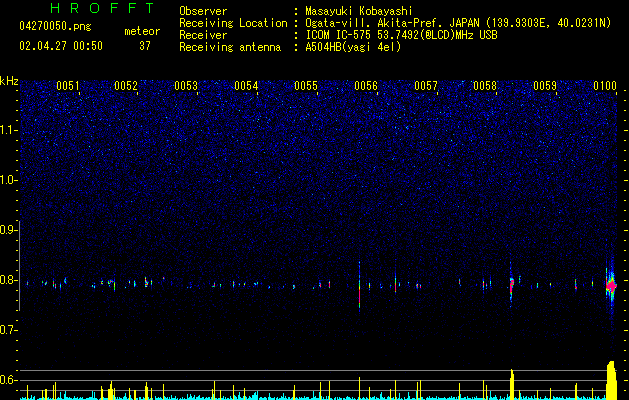Click the 0055 time marker
Viewport: 629px width, 400px height.
pos(306,86)
